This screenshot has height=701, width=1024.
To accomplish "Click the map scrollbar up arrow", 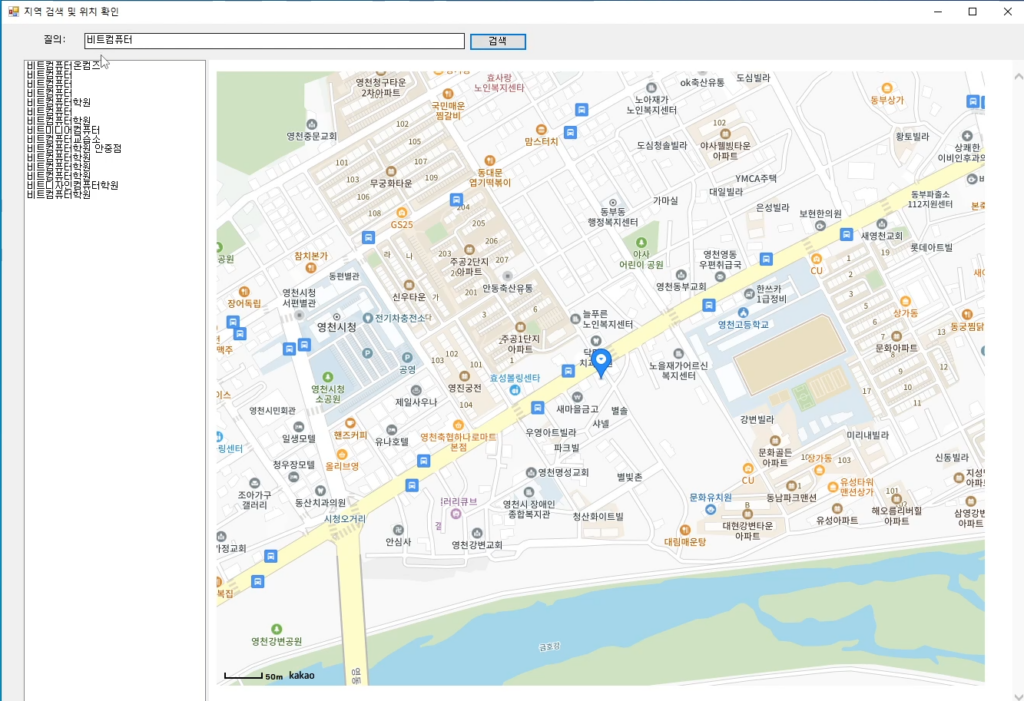I will [x=1018, y=76].
